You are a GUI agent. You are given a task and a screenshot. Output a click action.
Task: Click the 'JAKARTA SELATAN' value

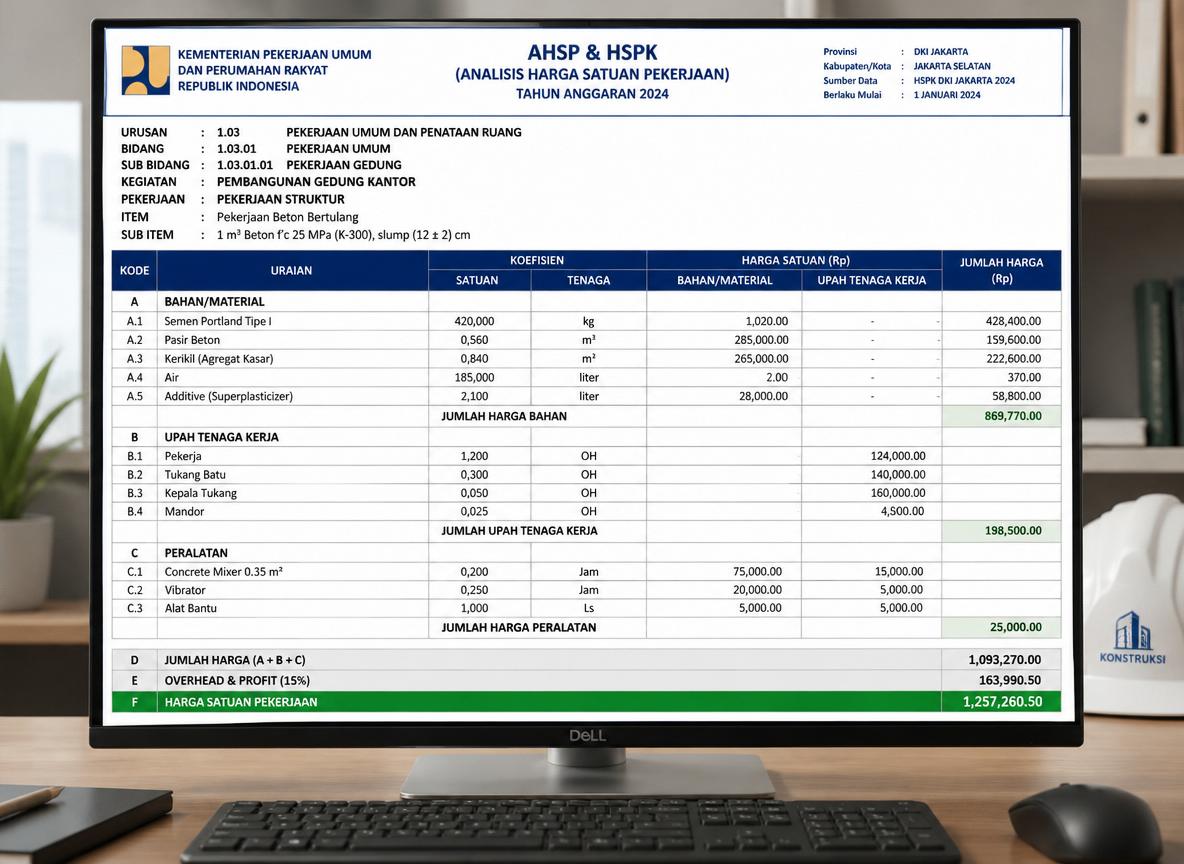click(x=951, y=66)
